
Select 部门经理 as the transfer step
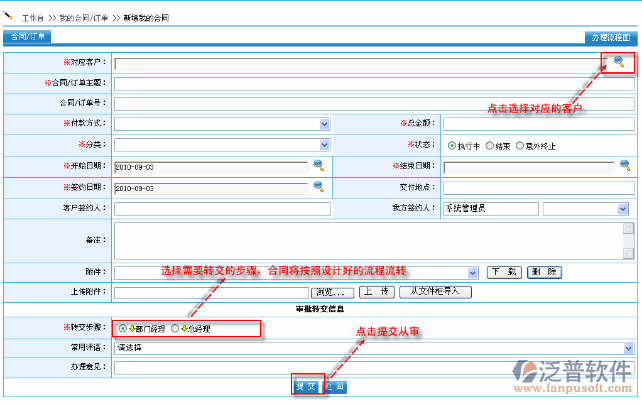[123, 327]
